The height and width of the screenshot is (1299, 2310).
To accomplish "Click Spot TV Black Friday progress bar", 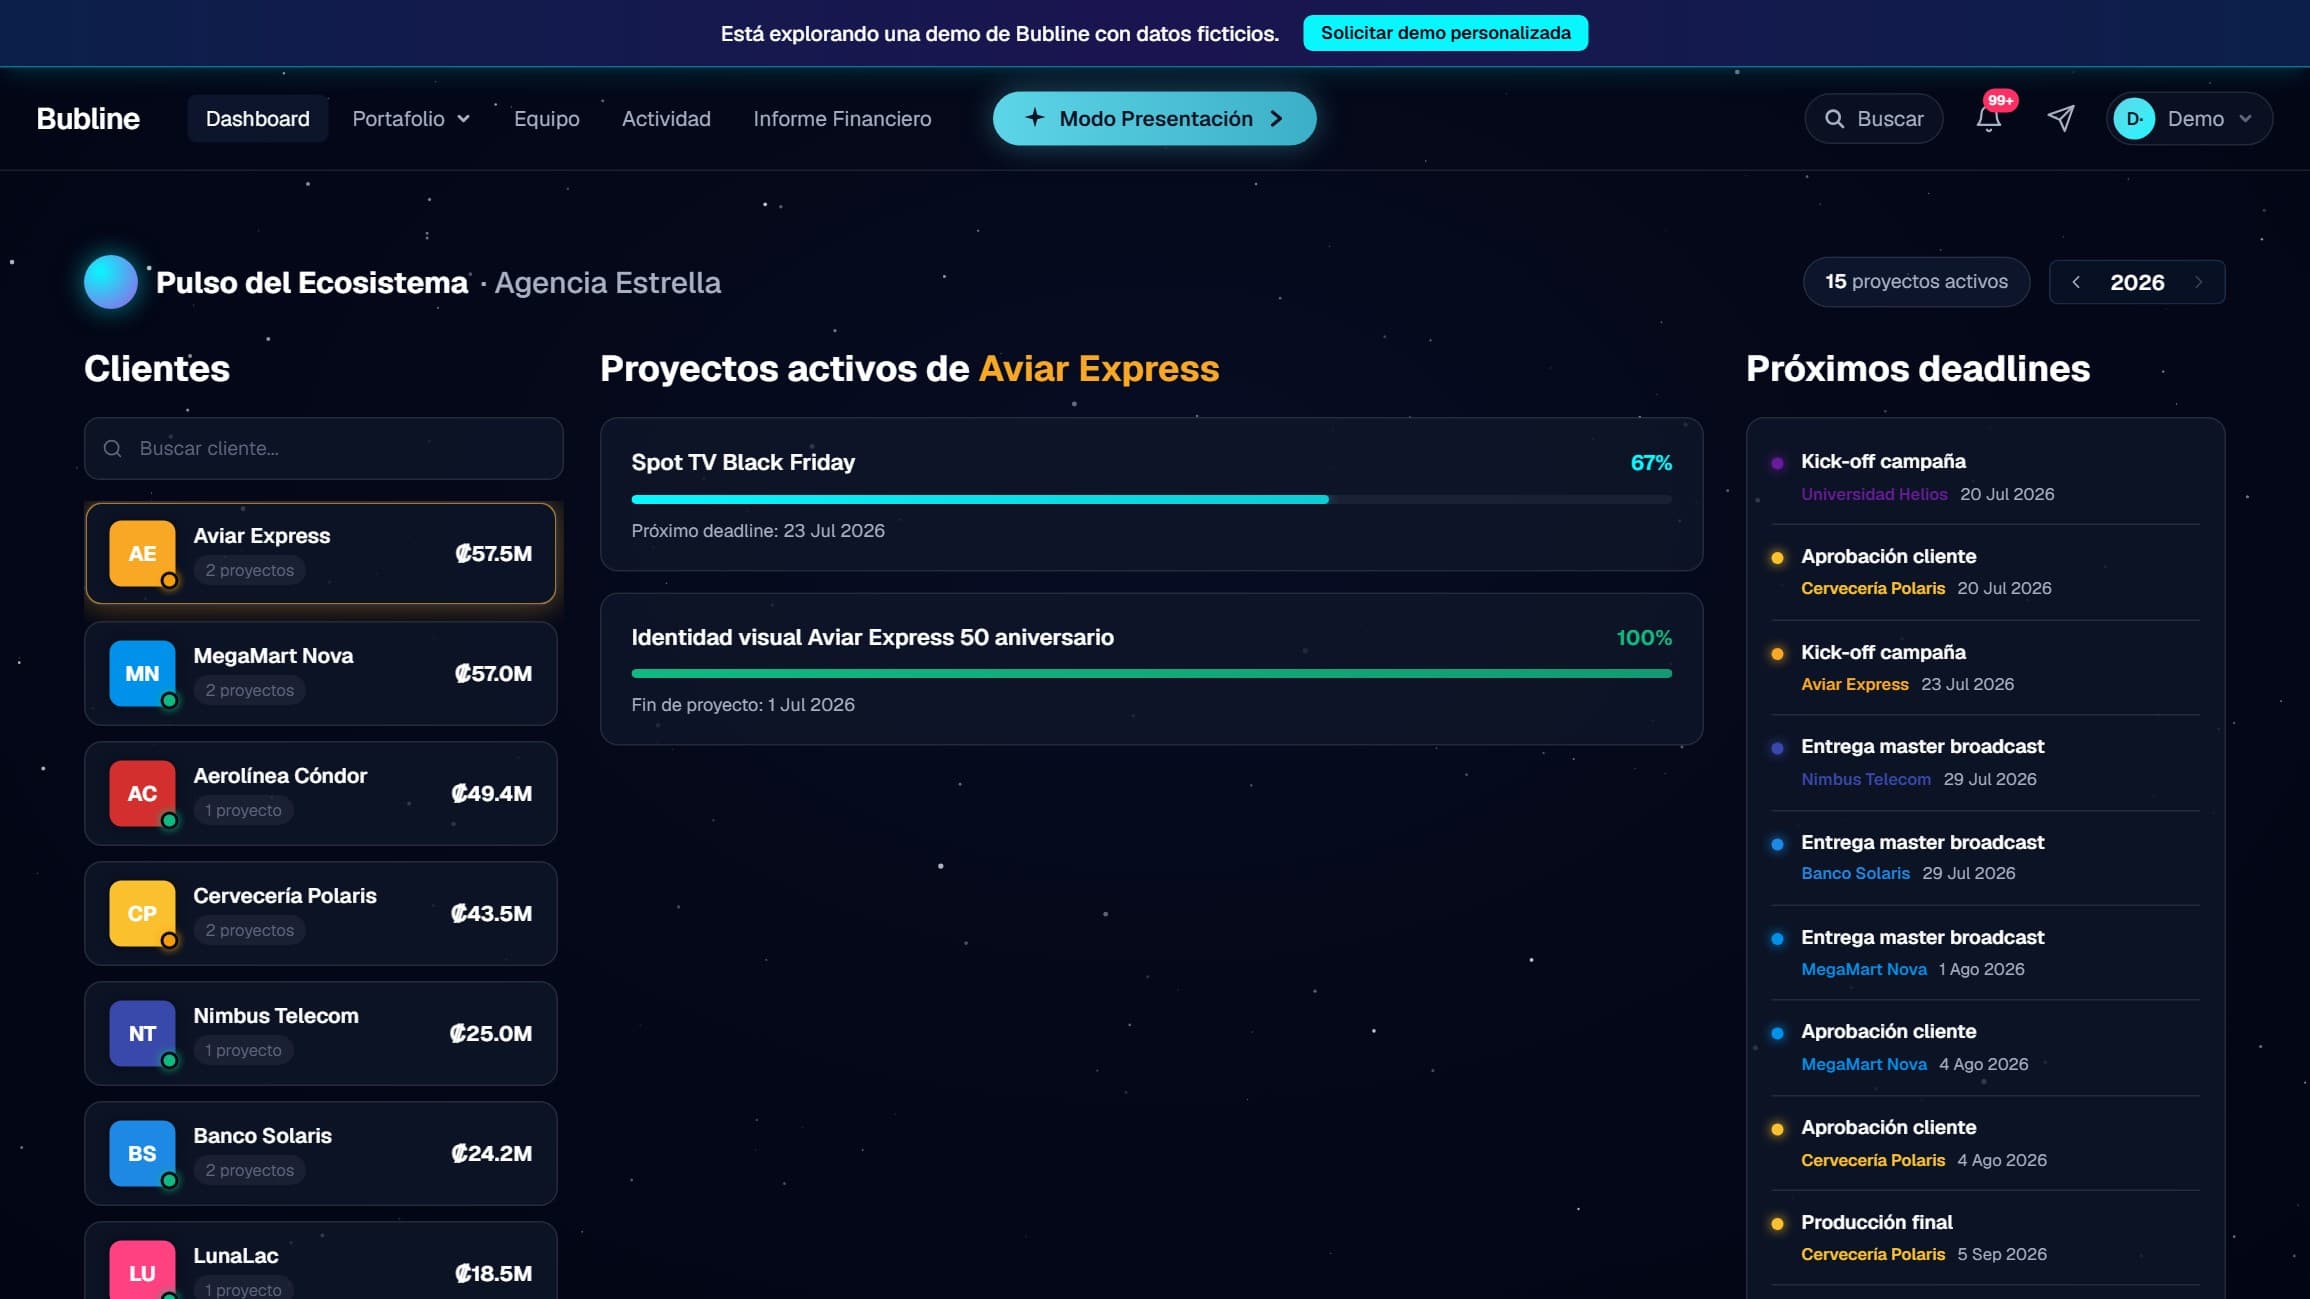I will [x=1151, y=499].
